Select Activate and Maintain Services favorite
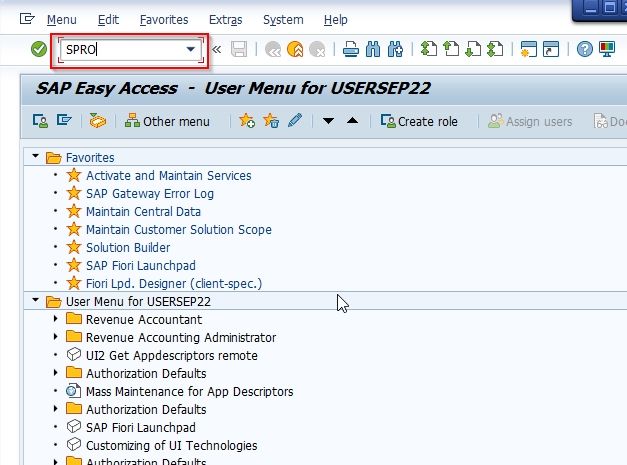The width and height of the screenshot is (627, 465). click(169, 176)
